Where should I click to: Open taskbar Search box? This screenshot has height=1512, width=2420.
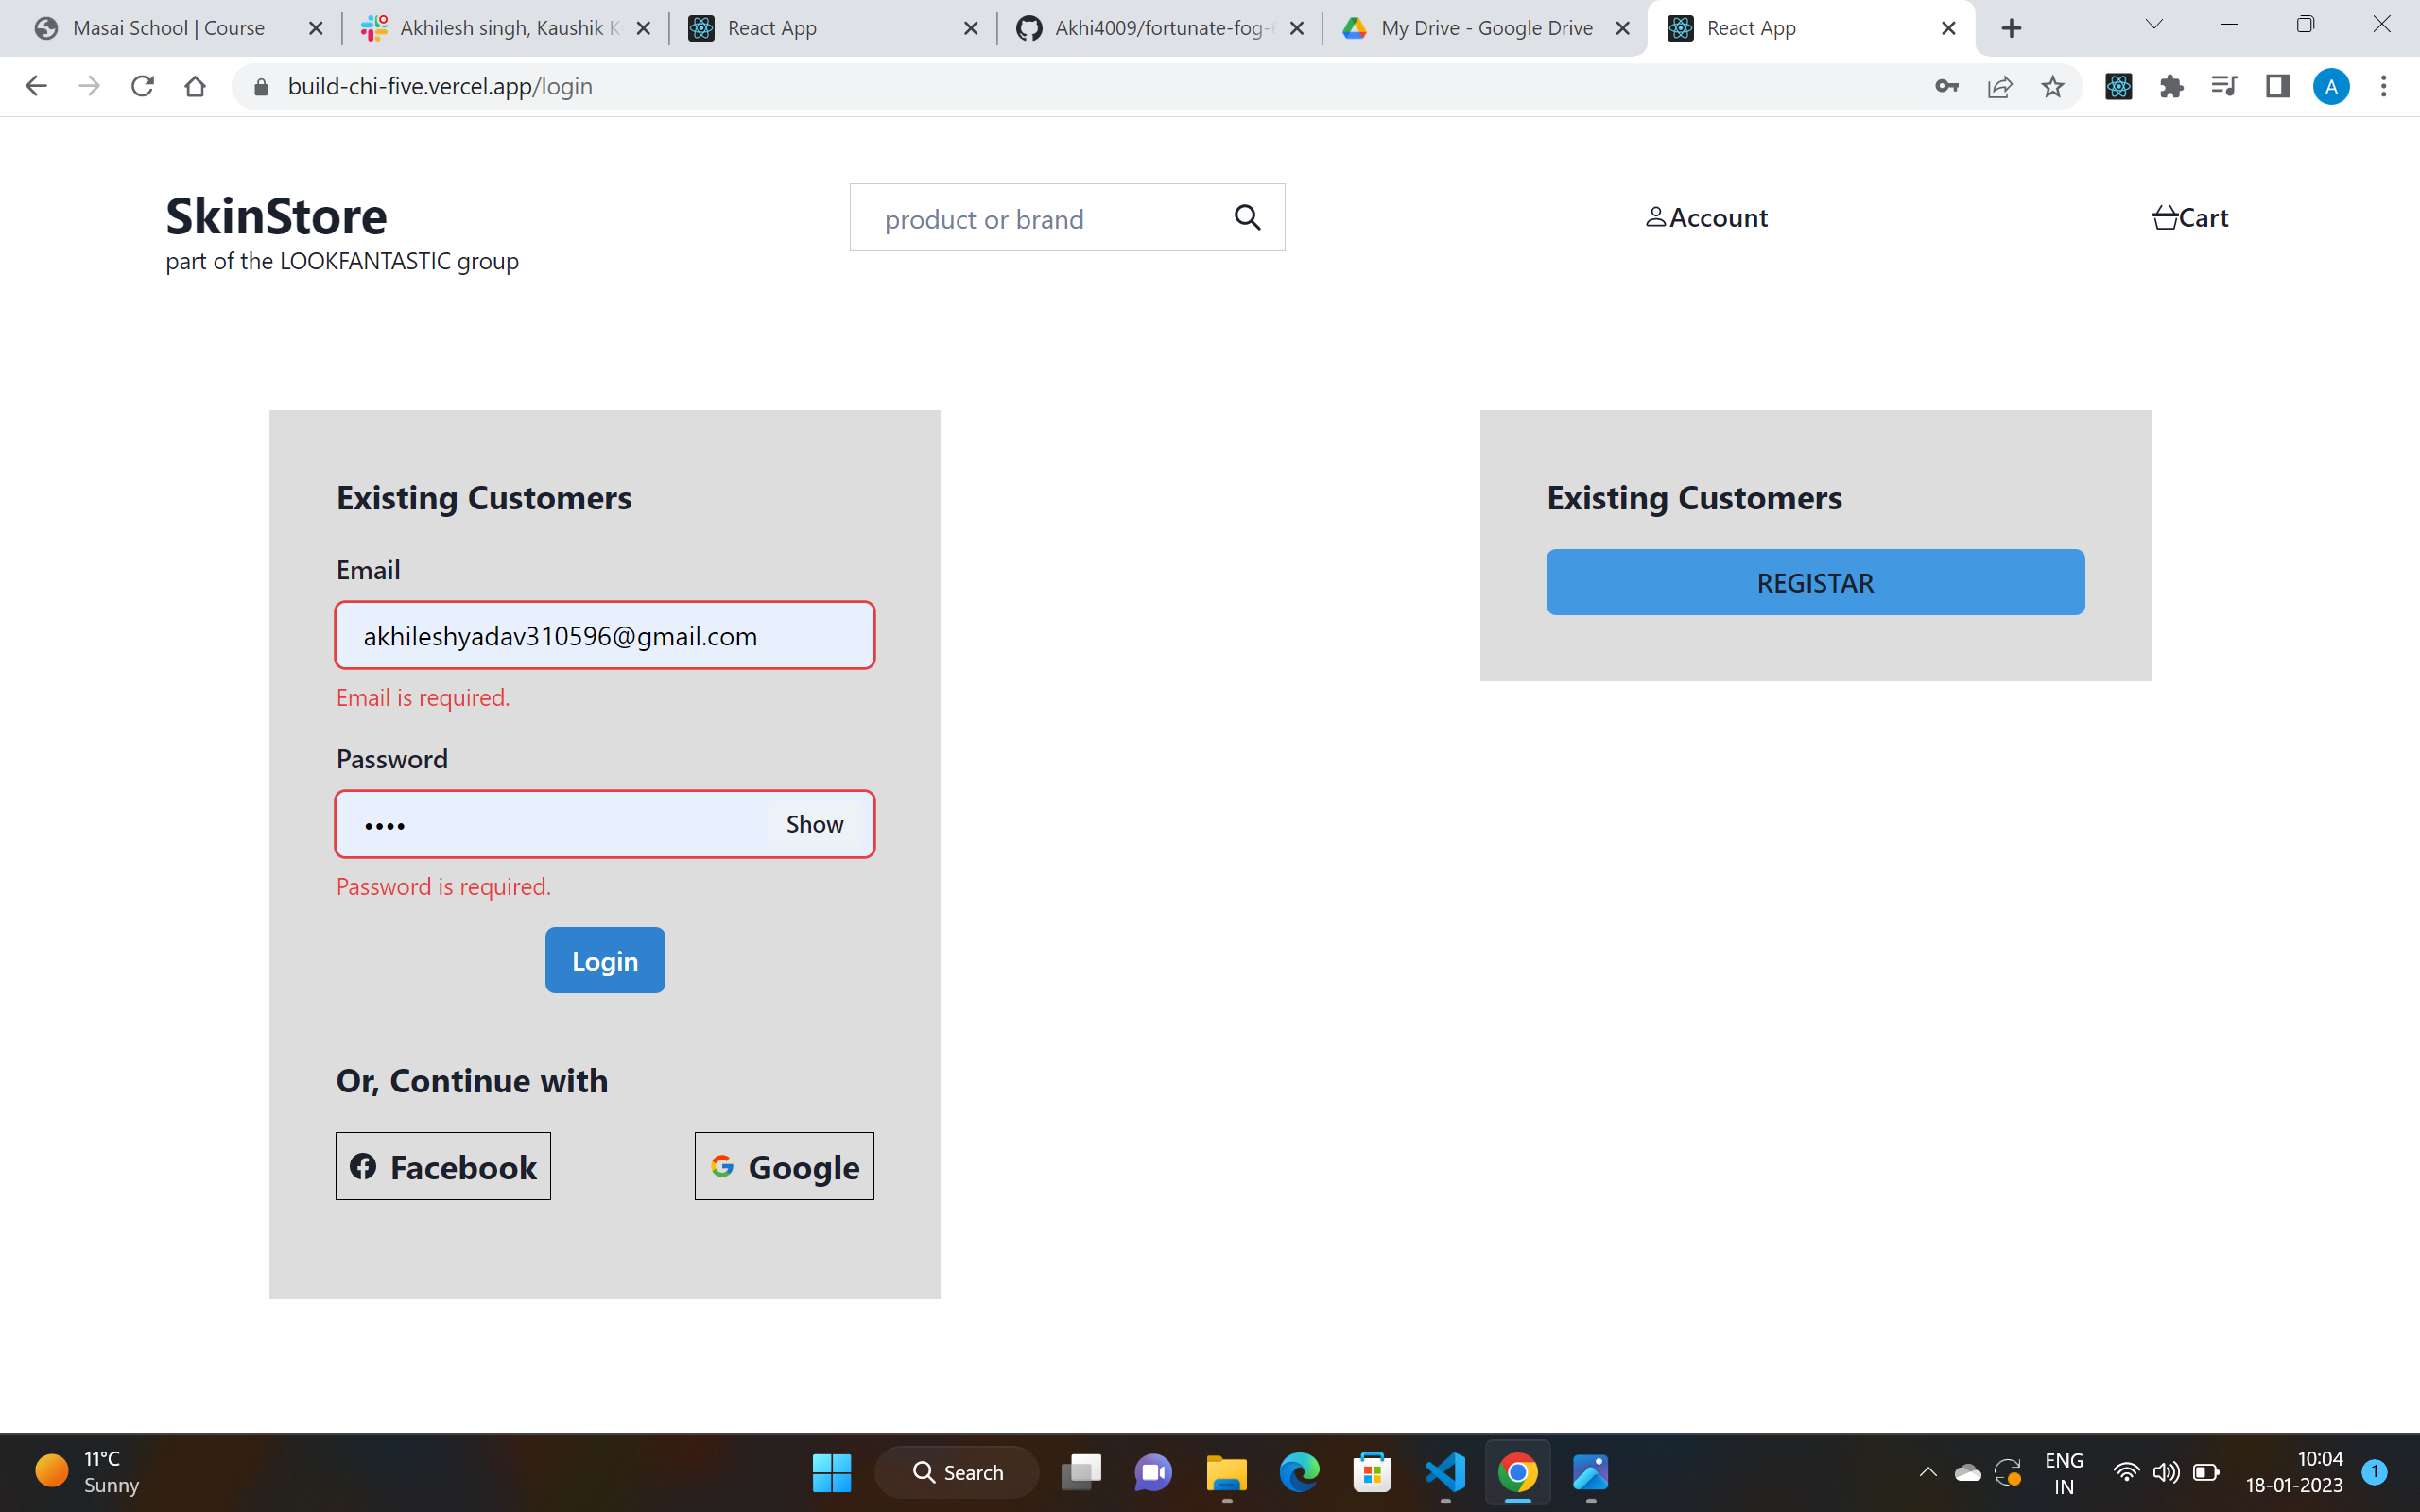tap(957, 1472)
